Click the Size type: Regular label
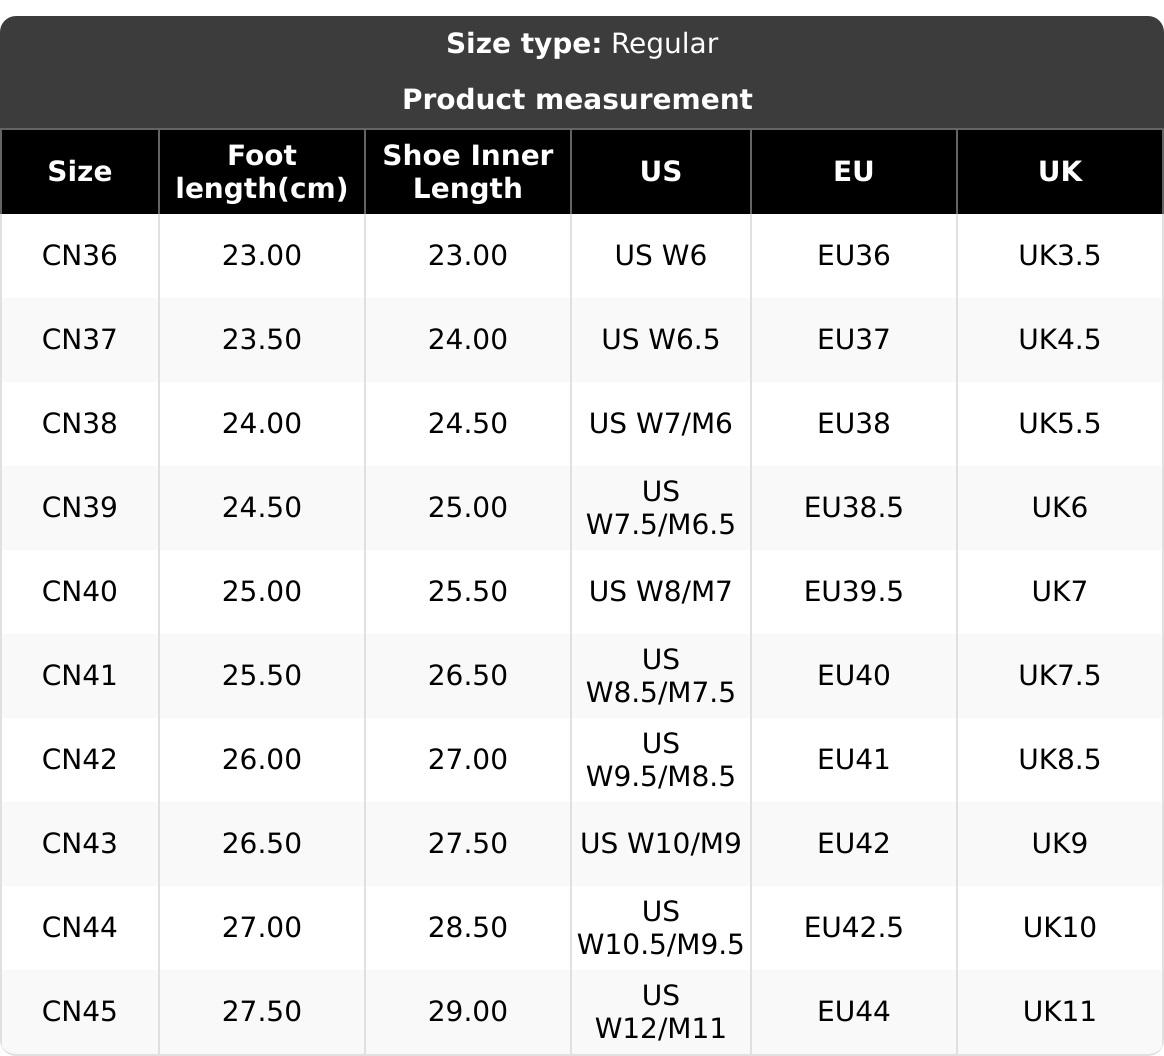Viewport: 1164px width, 1056px height. pyautogui.click(x=582, y=44)
